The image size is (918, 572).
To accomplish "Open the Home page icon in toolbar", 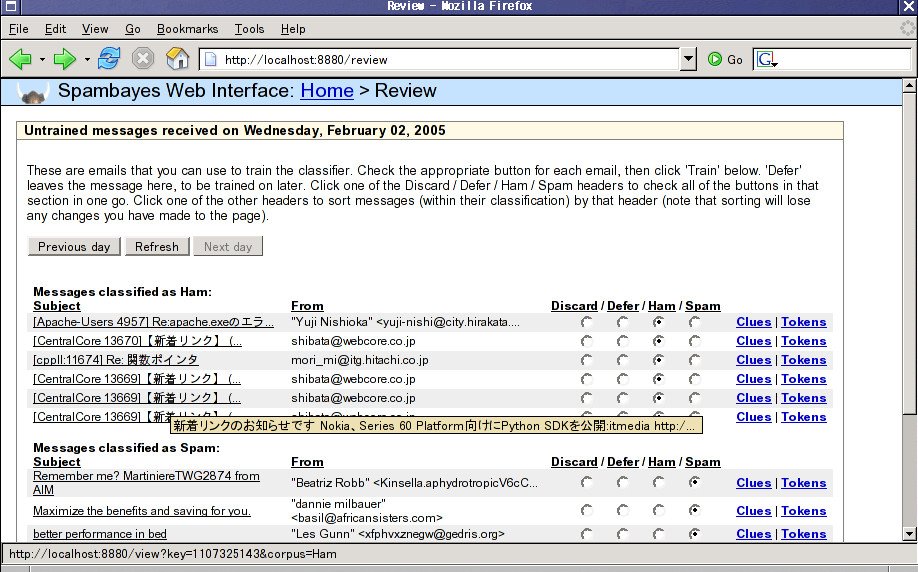I will point(177,59).
